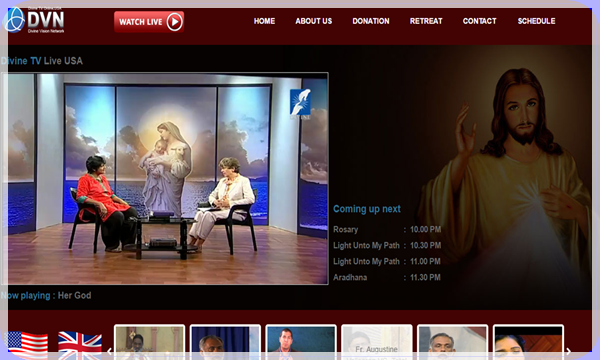Open the Fr. Augustine thumbnail

377,342
